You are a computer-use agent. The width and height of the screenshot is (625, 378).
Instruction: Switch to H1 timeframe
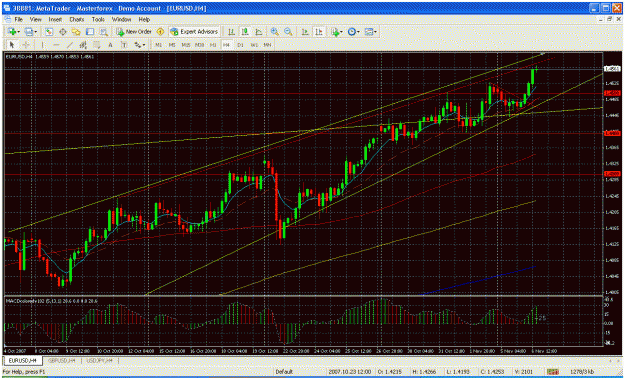coord(213,45)
